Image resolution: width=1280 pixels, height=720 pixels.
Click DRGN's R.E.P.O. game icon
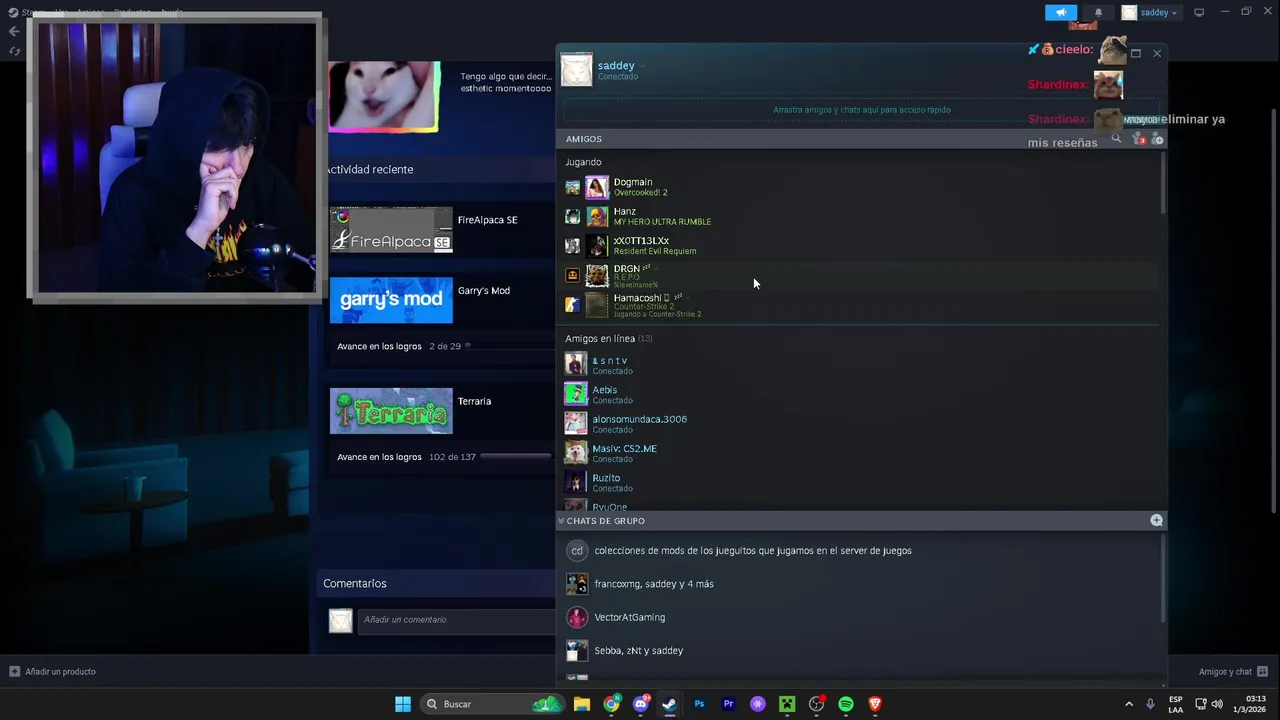pyautogui.click(x=572, y=275)
